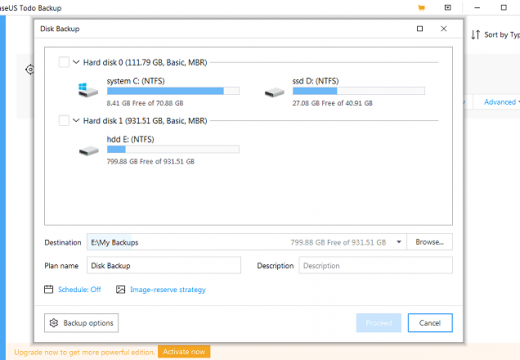Viewport: 520px width, 360px height.
Task: Click the Image-reserve strategy picture icon
Action: click(x=120, y=289)
